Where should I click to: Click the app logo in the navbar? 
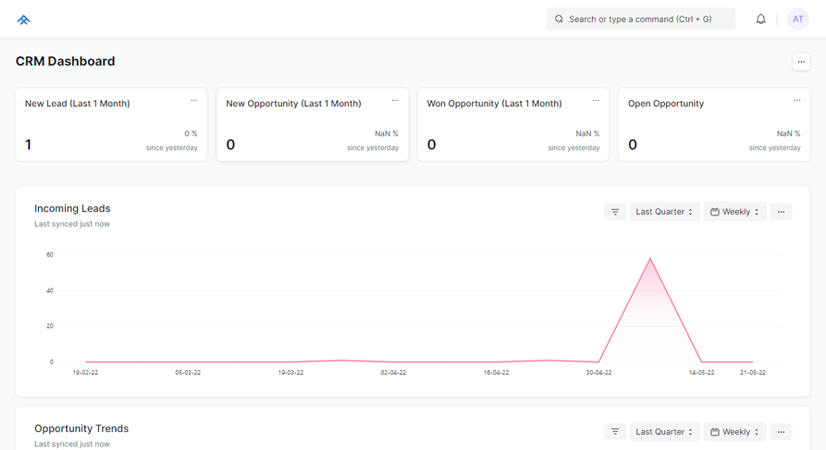coord(24,19)
